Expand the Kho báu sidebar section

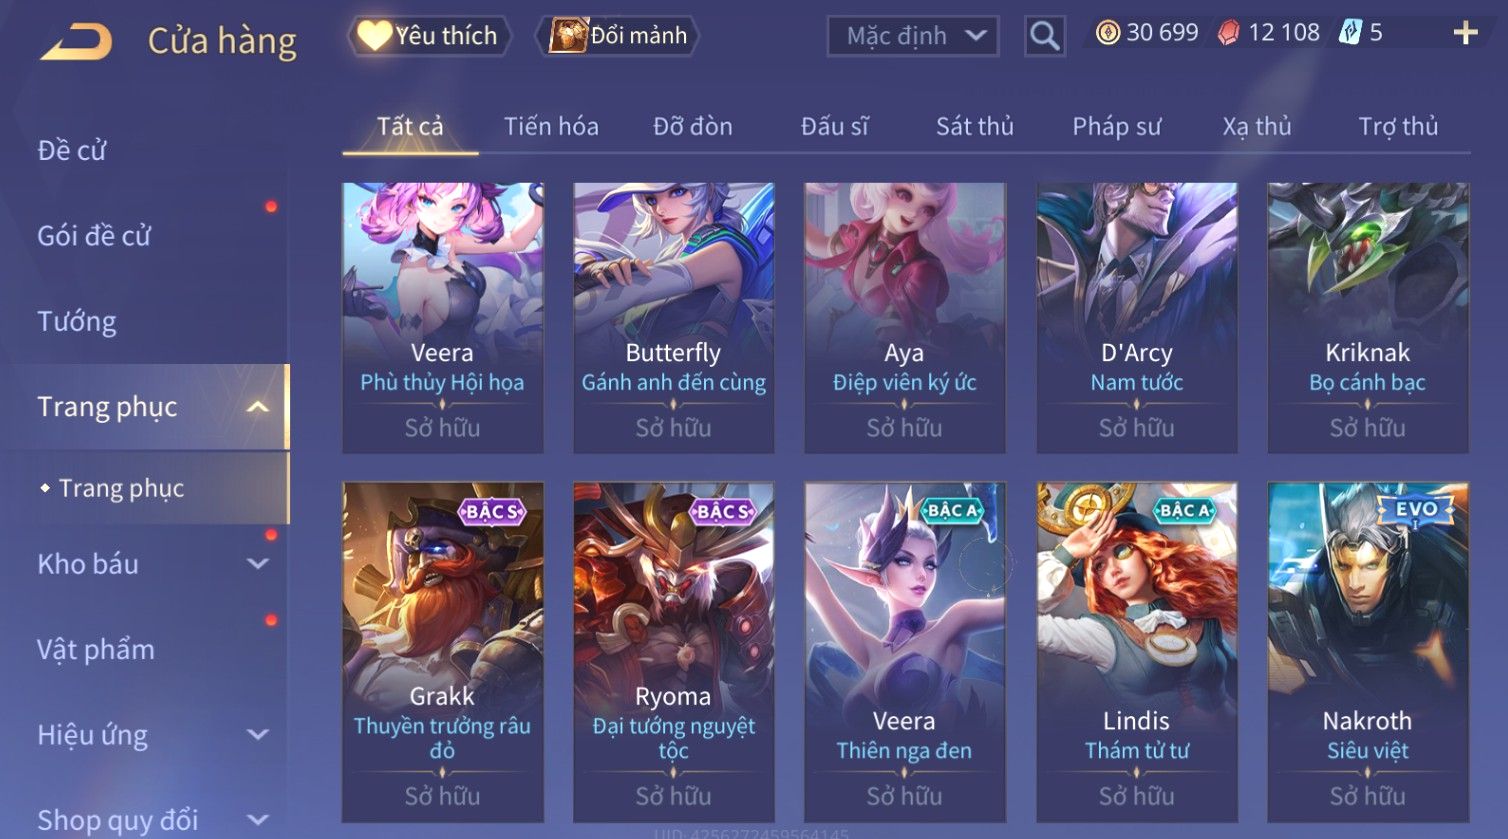pos(257,564)
